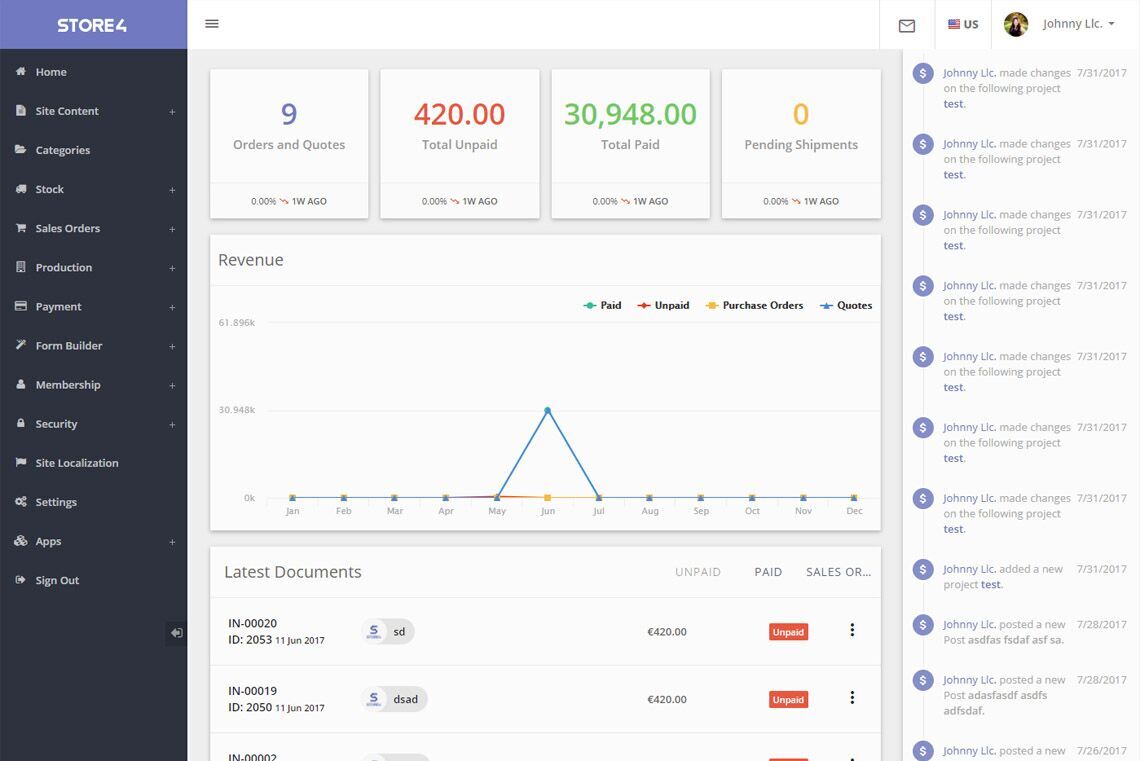Viewport: 1140px width, 761px height.
Task: Open Categories in the sidebar
Action: point(63,150)
